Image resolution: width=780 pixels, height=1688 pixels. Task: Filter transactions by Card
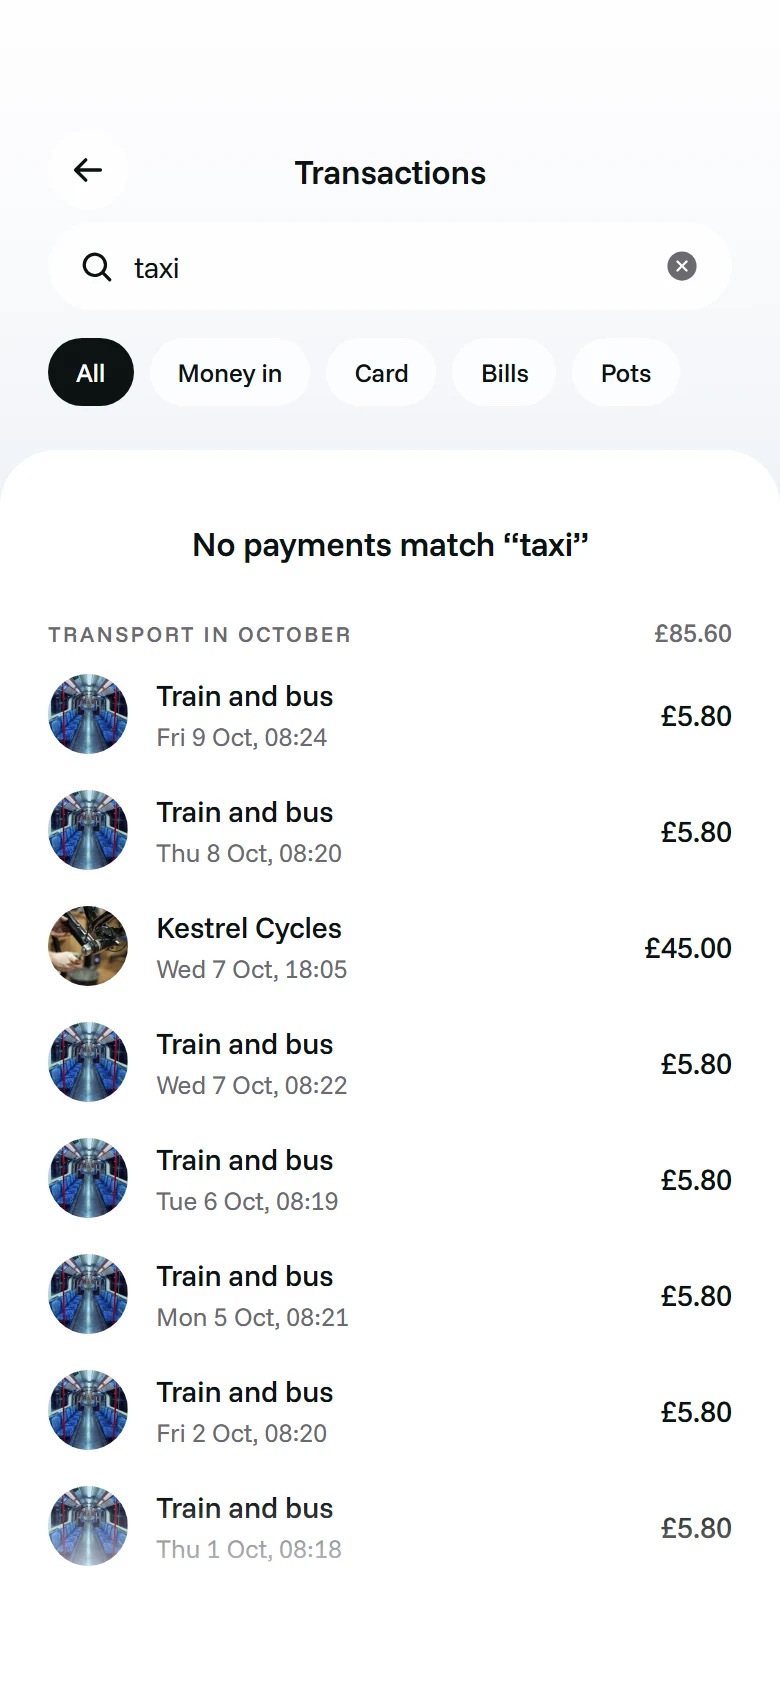tap(381, 373)
